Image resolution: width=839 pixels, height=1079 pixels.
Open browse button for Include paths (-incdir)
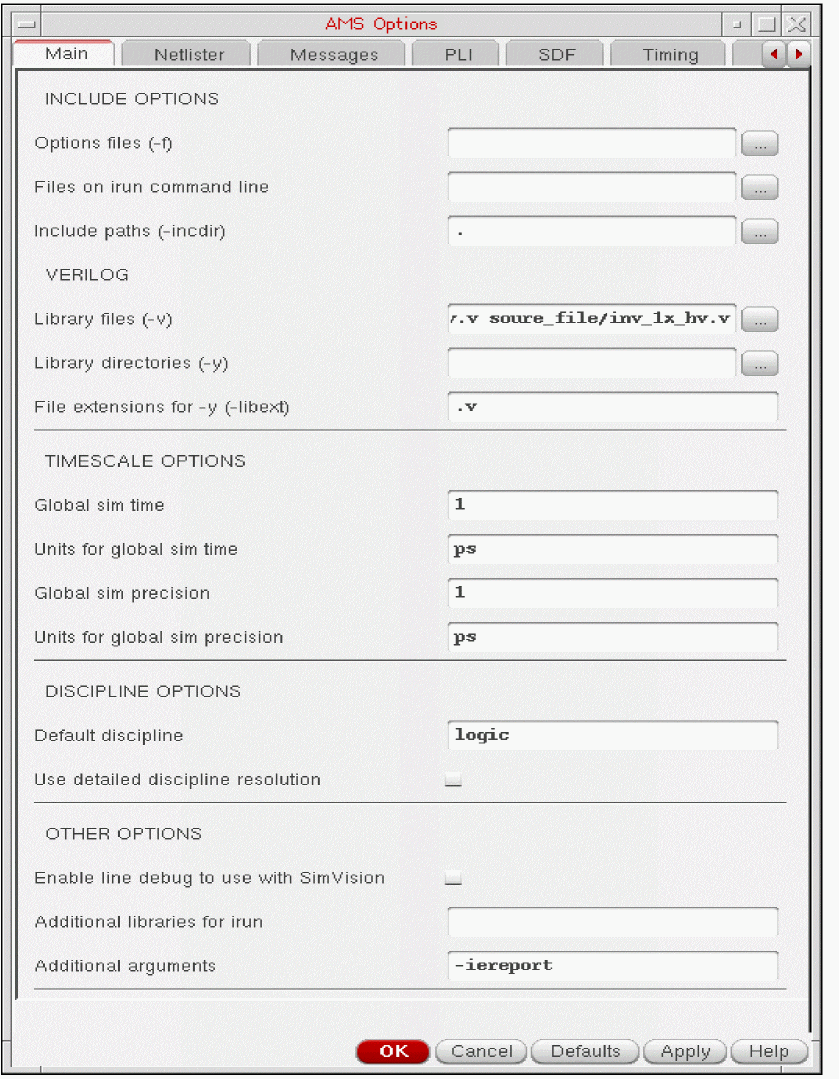pyautogui.click(x=760, y=232)
